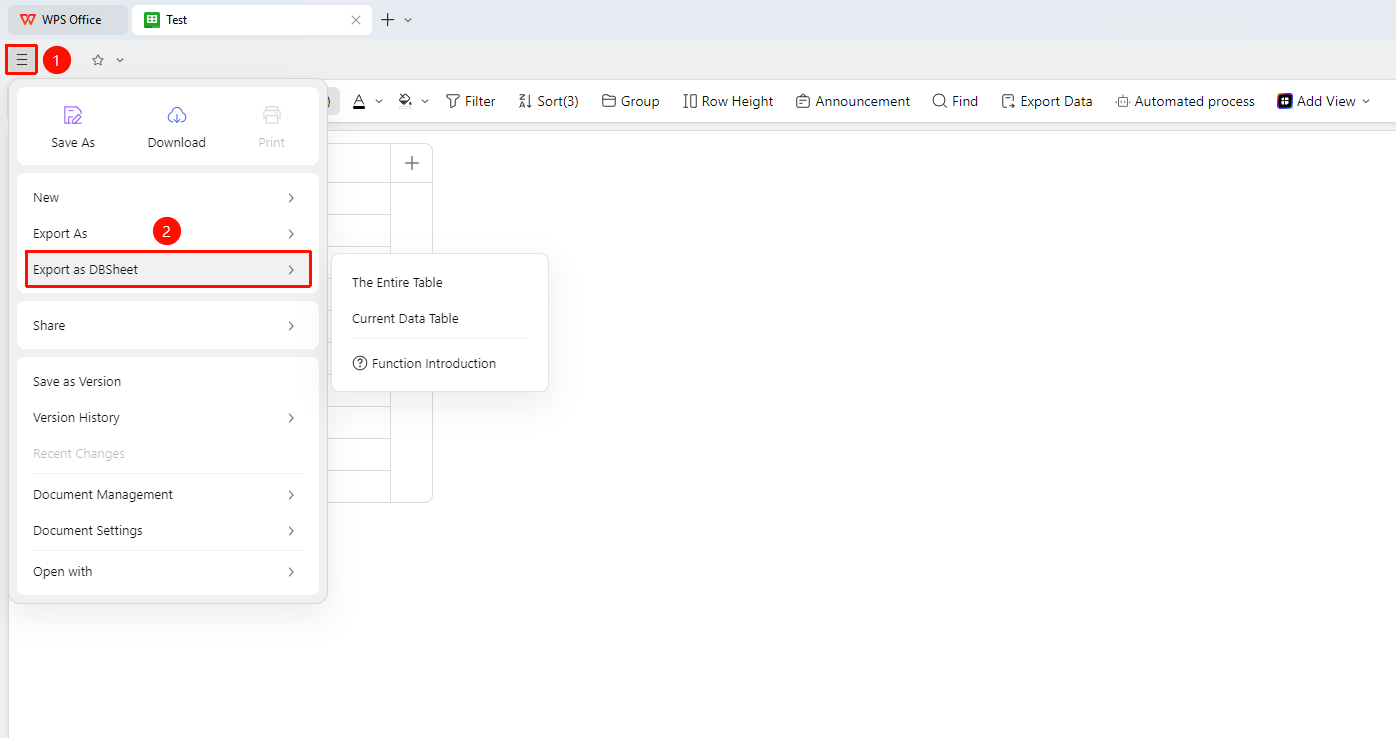Expand Document Settings submenu
Screen dimensions: 1396x738
[168, 531]
